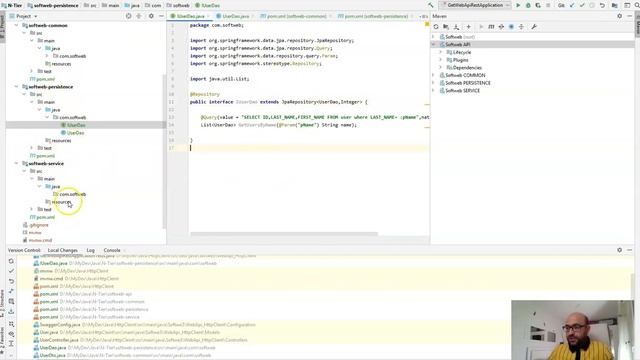
Task: Expand the Softweb (root) Maven node
Action: pos(433,37)
